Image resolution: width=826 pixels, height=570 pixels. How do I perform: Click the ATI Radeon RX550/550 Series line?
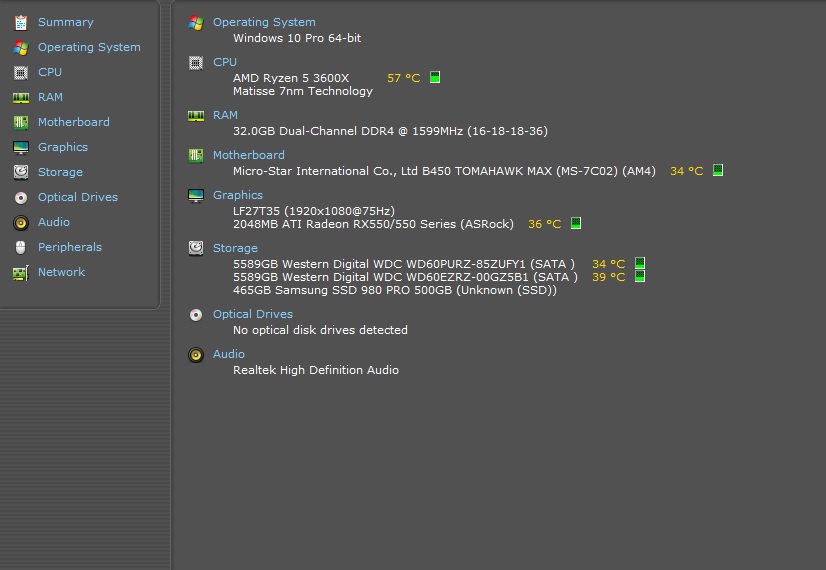tap(373, 224)
